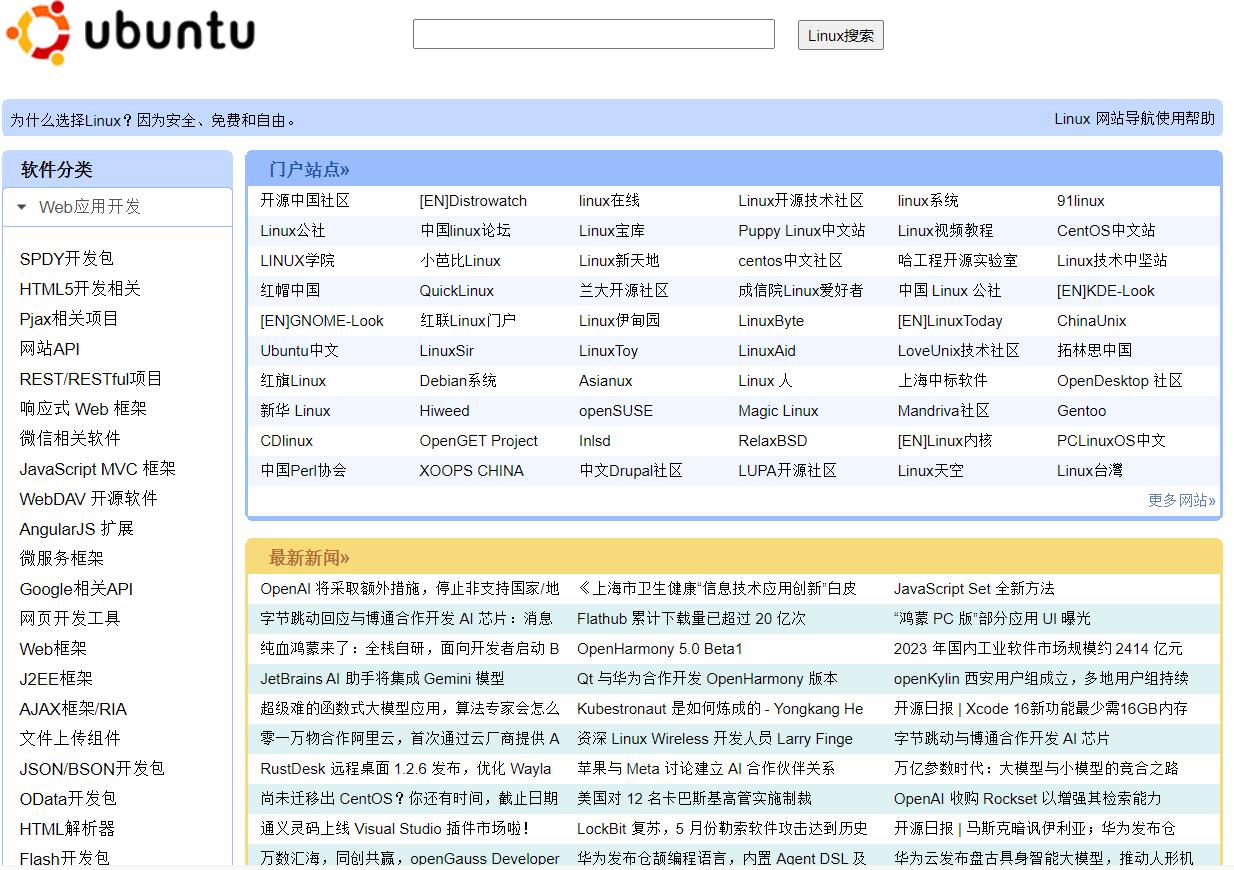Read RustDesk 远程桌面 1.2.6 发布 news

click(406, 769)
